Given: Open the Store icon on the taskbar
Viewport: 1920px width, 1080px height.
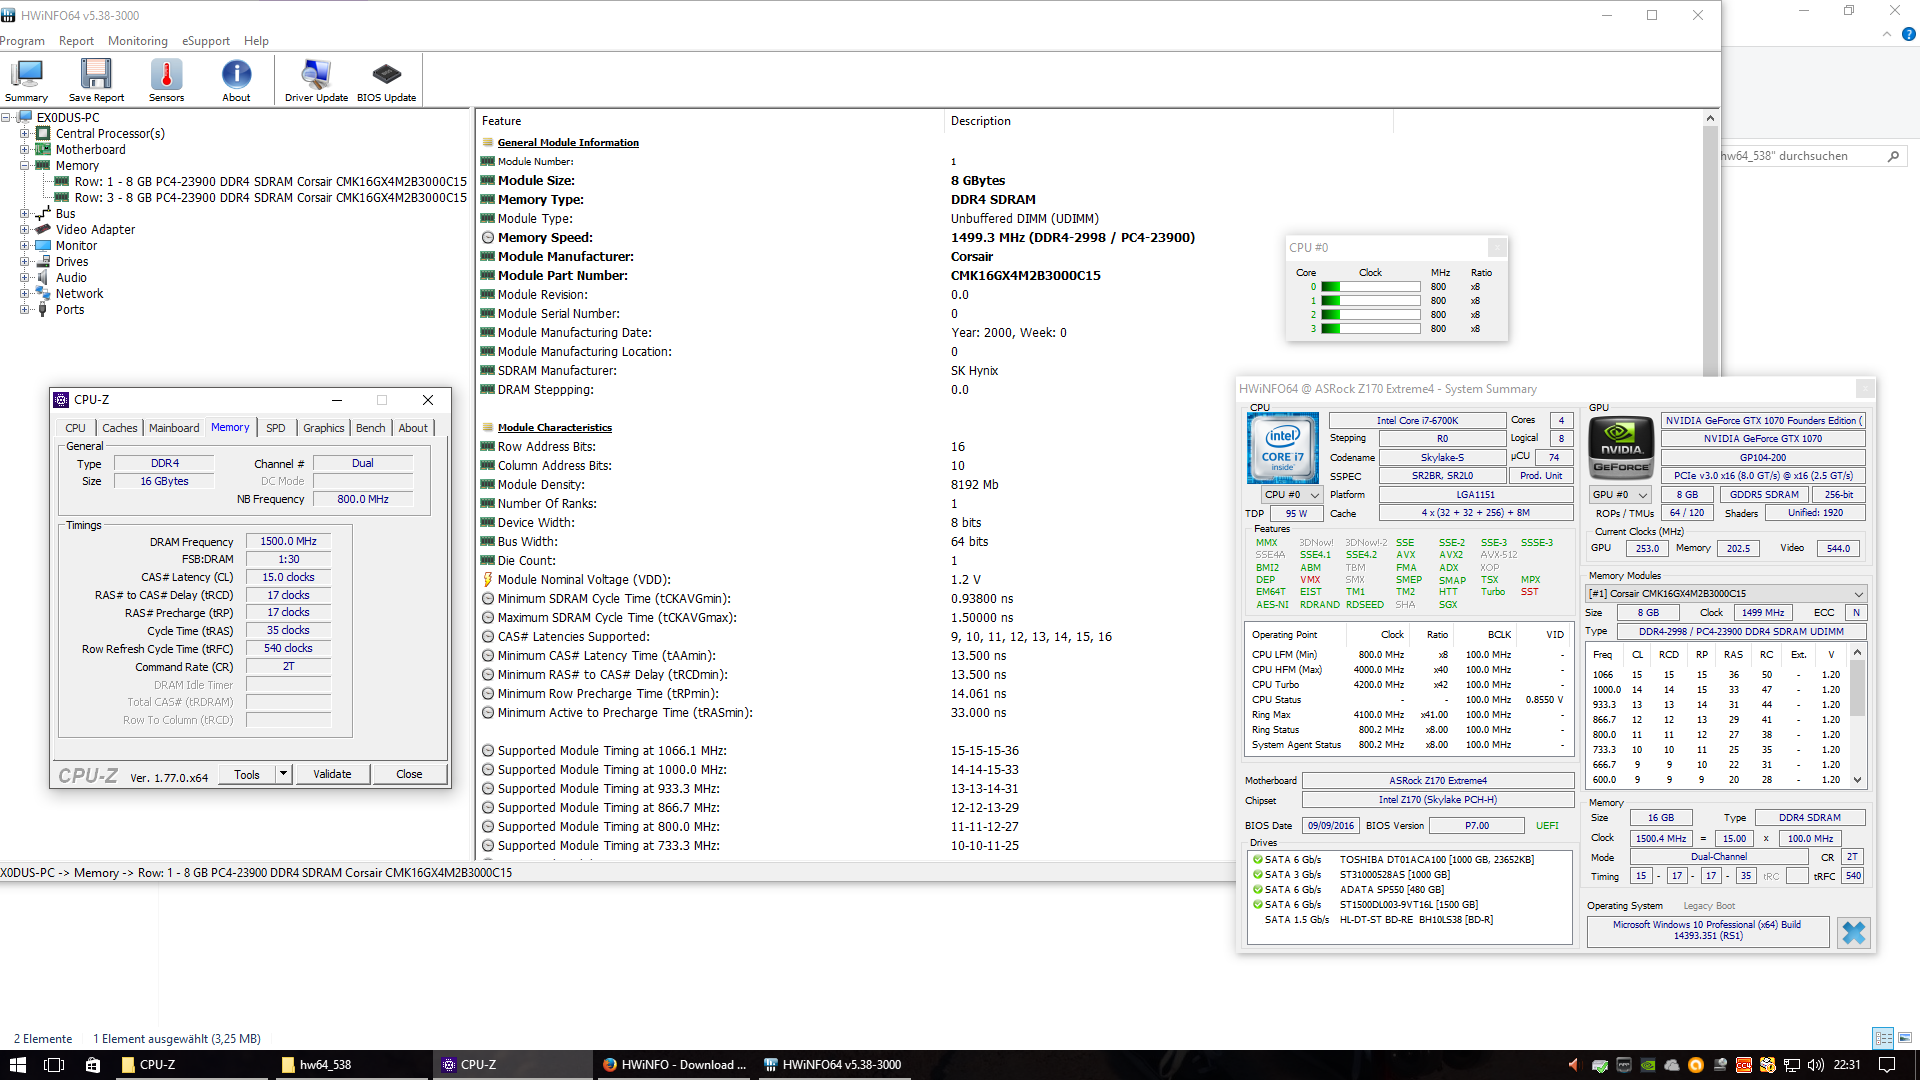Looking at the screenshot, I should pos(93,1065).
